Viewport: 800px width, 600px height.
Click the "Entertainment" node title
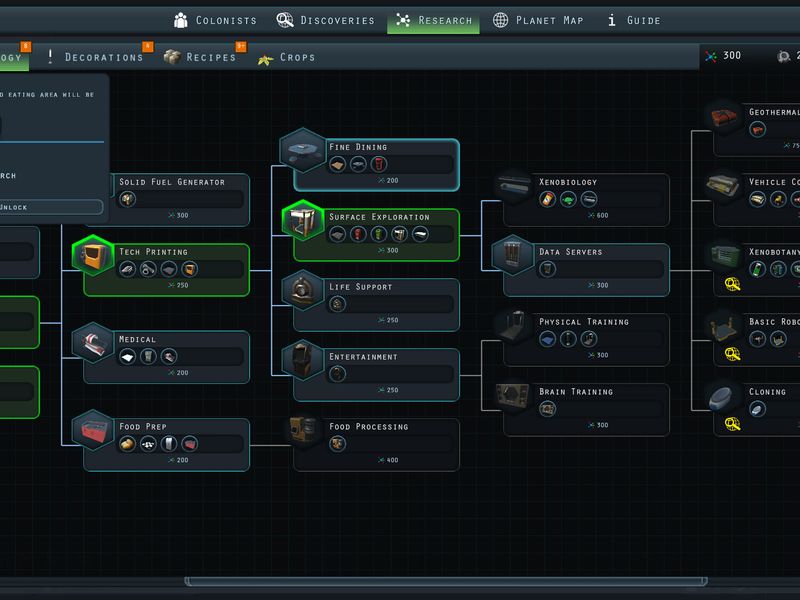[363, 357]
